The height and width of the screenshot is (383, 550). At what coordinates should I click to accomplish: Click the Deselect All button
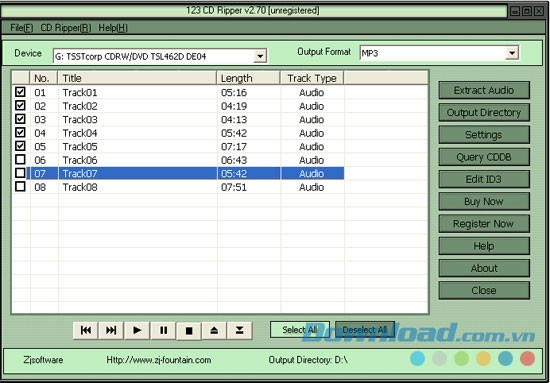pyautogui.click(x=365, y=330)
